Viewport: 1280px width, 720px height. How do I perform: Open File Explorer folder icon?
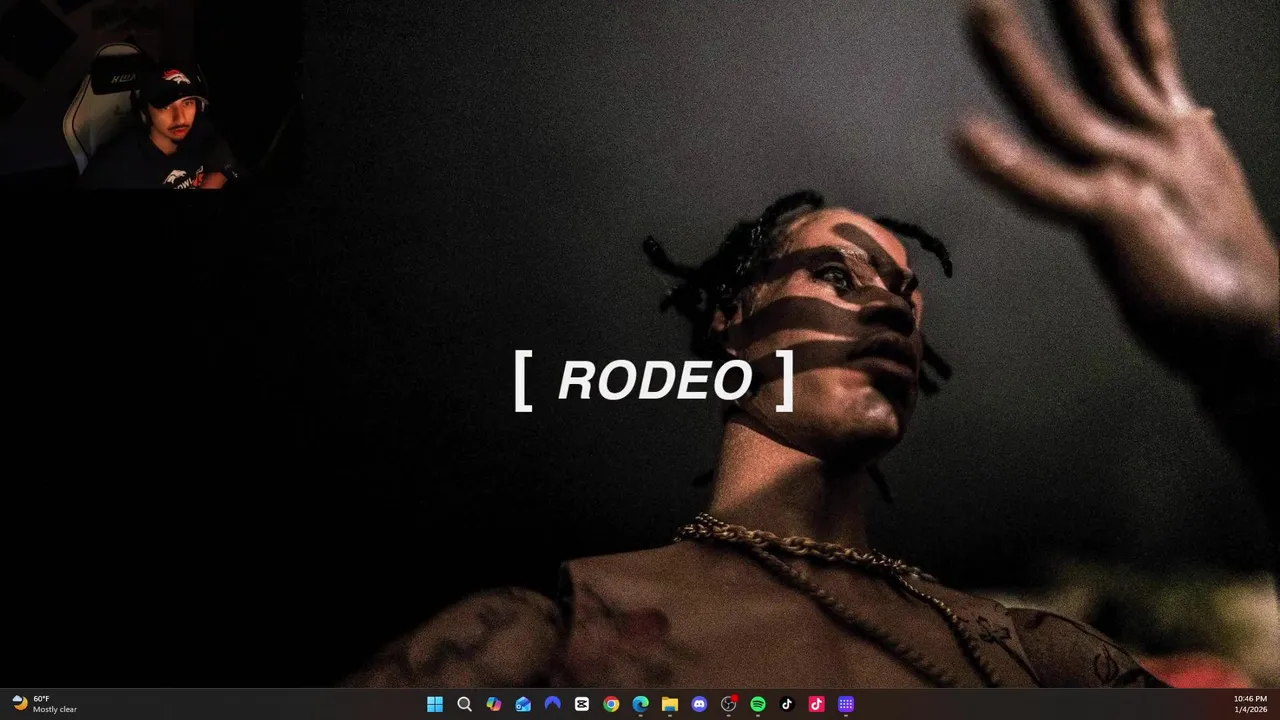coord(670,704)
